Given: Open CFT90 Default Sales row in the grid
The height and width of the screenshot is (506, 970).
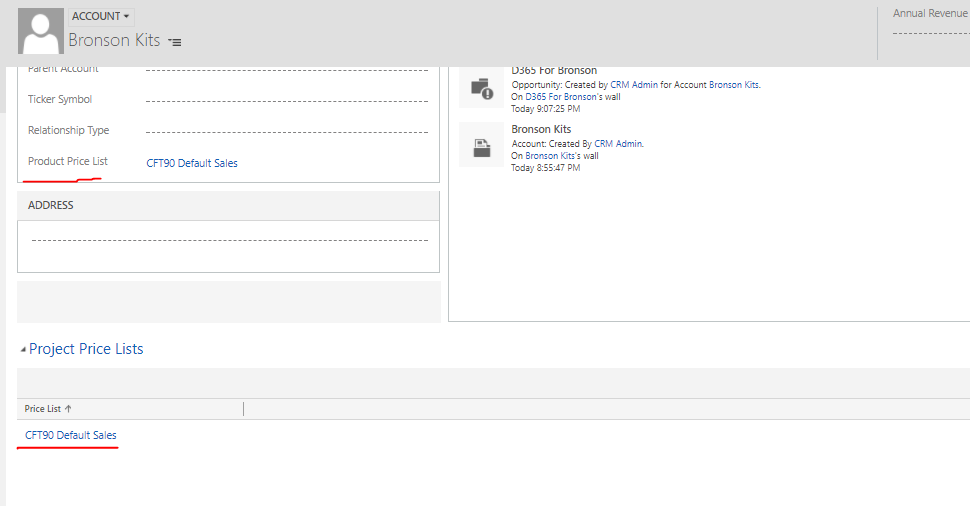Looking at the screenshot, I should pyautogui.click(x=71, y=435).
